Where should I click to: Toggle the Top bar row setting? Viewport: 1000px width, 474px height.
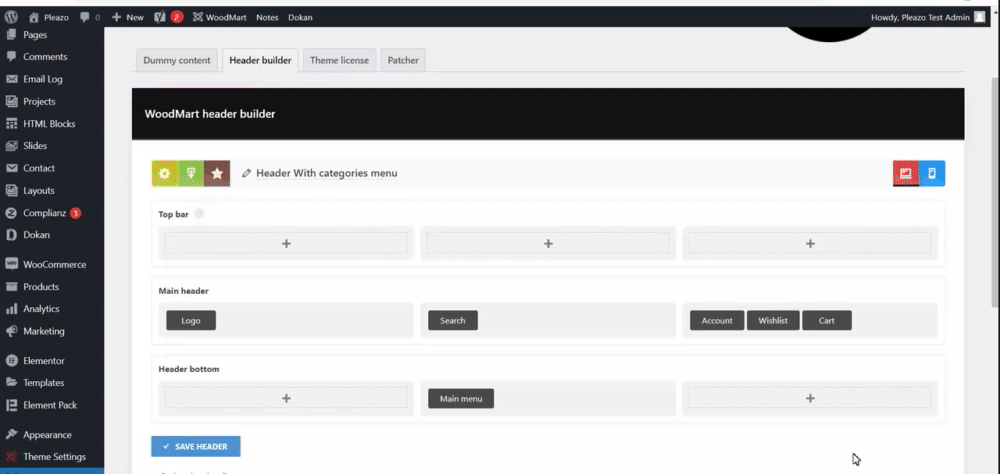[x=199, y=214]
